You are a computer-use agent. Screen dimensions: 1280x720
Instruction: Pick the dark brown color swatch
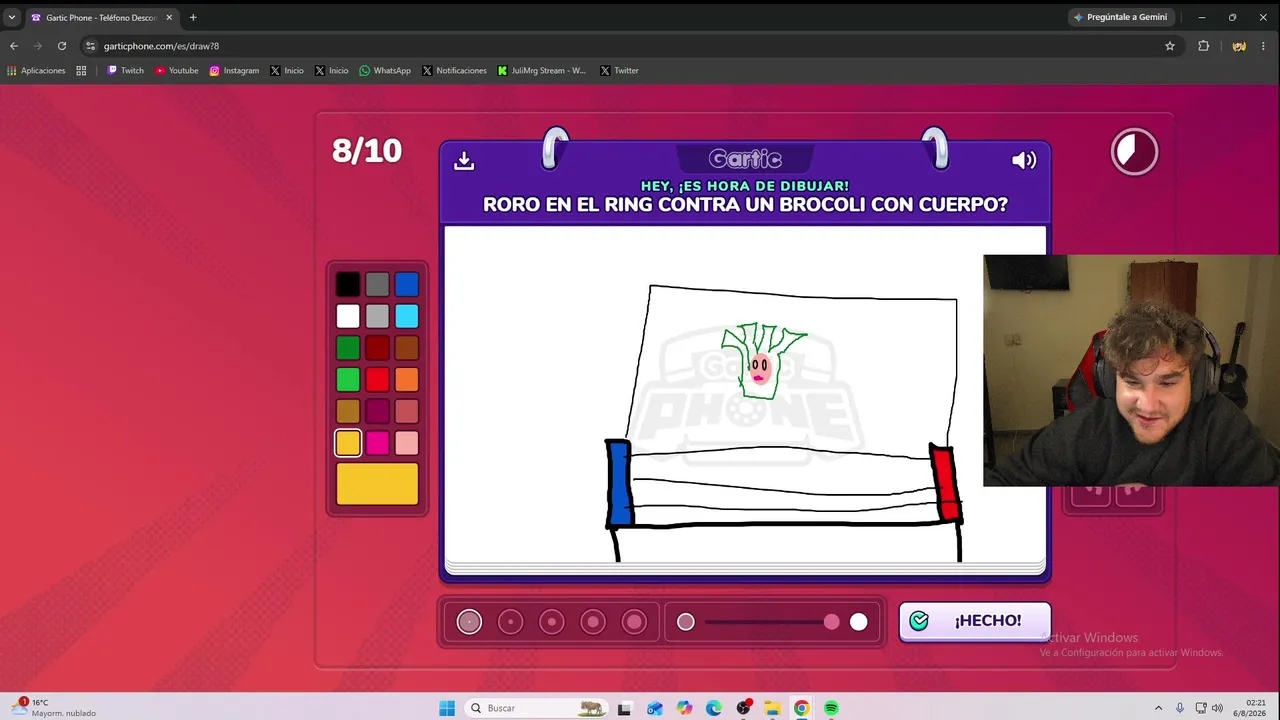406,348
